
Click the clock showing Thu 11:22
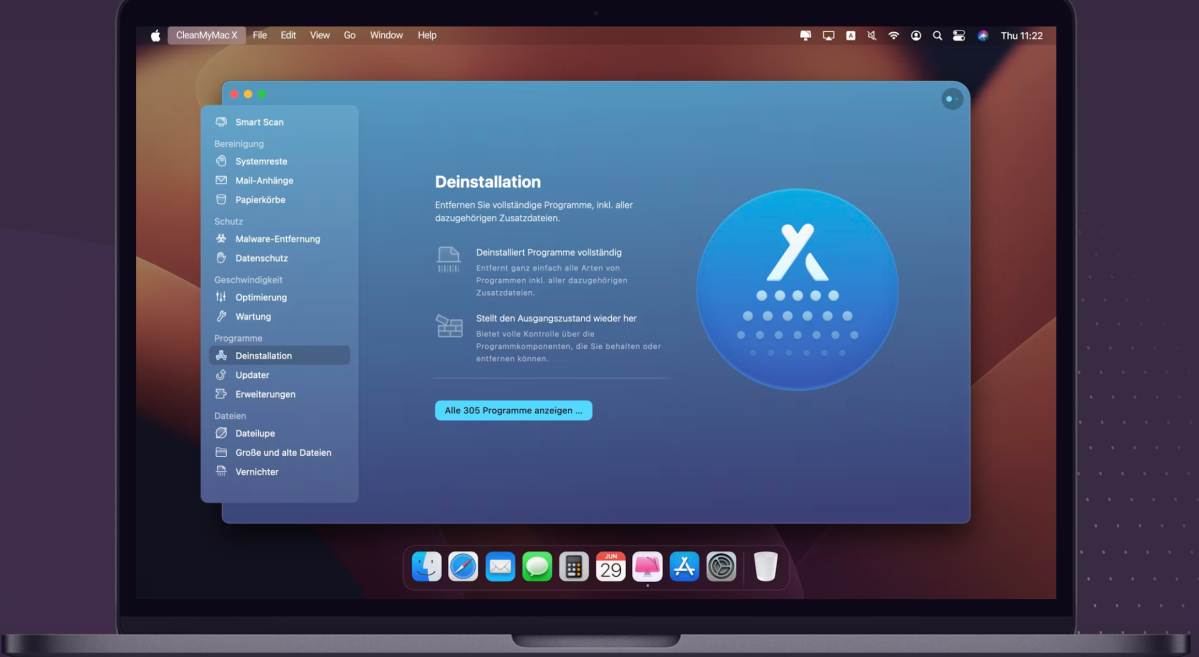tap(1022, 35)
